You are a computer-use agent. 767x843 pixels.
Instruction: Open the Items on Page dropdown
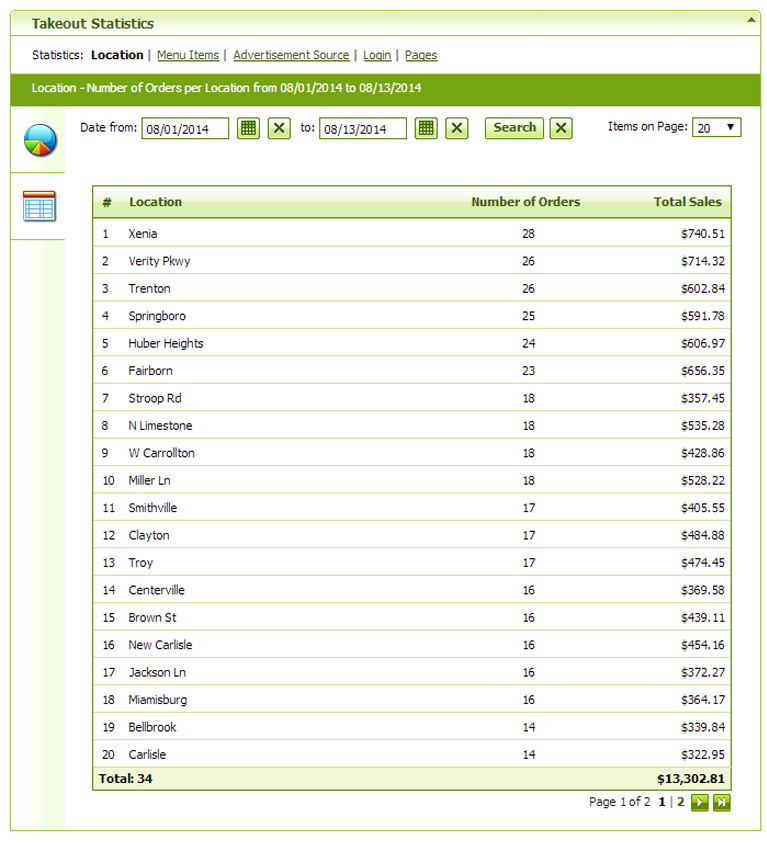pyautogui.click(x=716, y=127)
